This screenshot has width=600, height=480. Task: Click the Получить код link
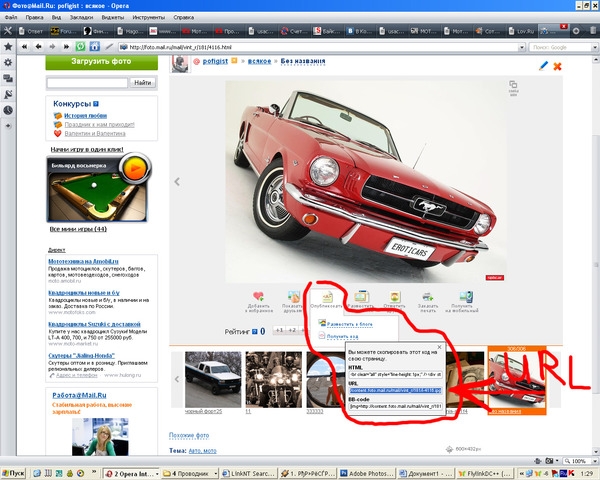342,336
